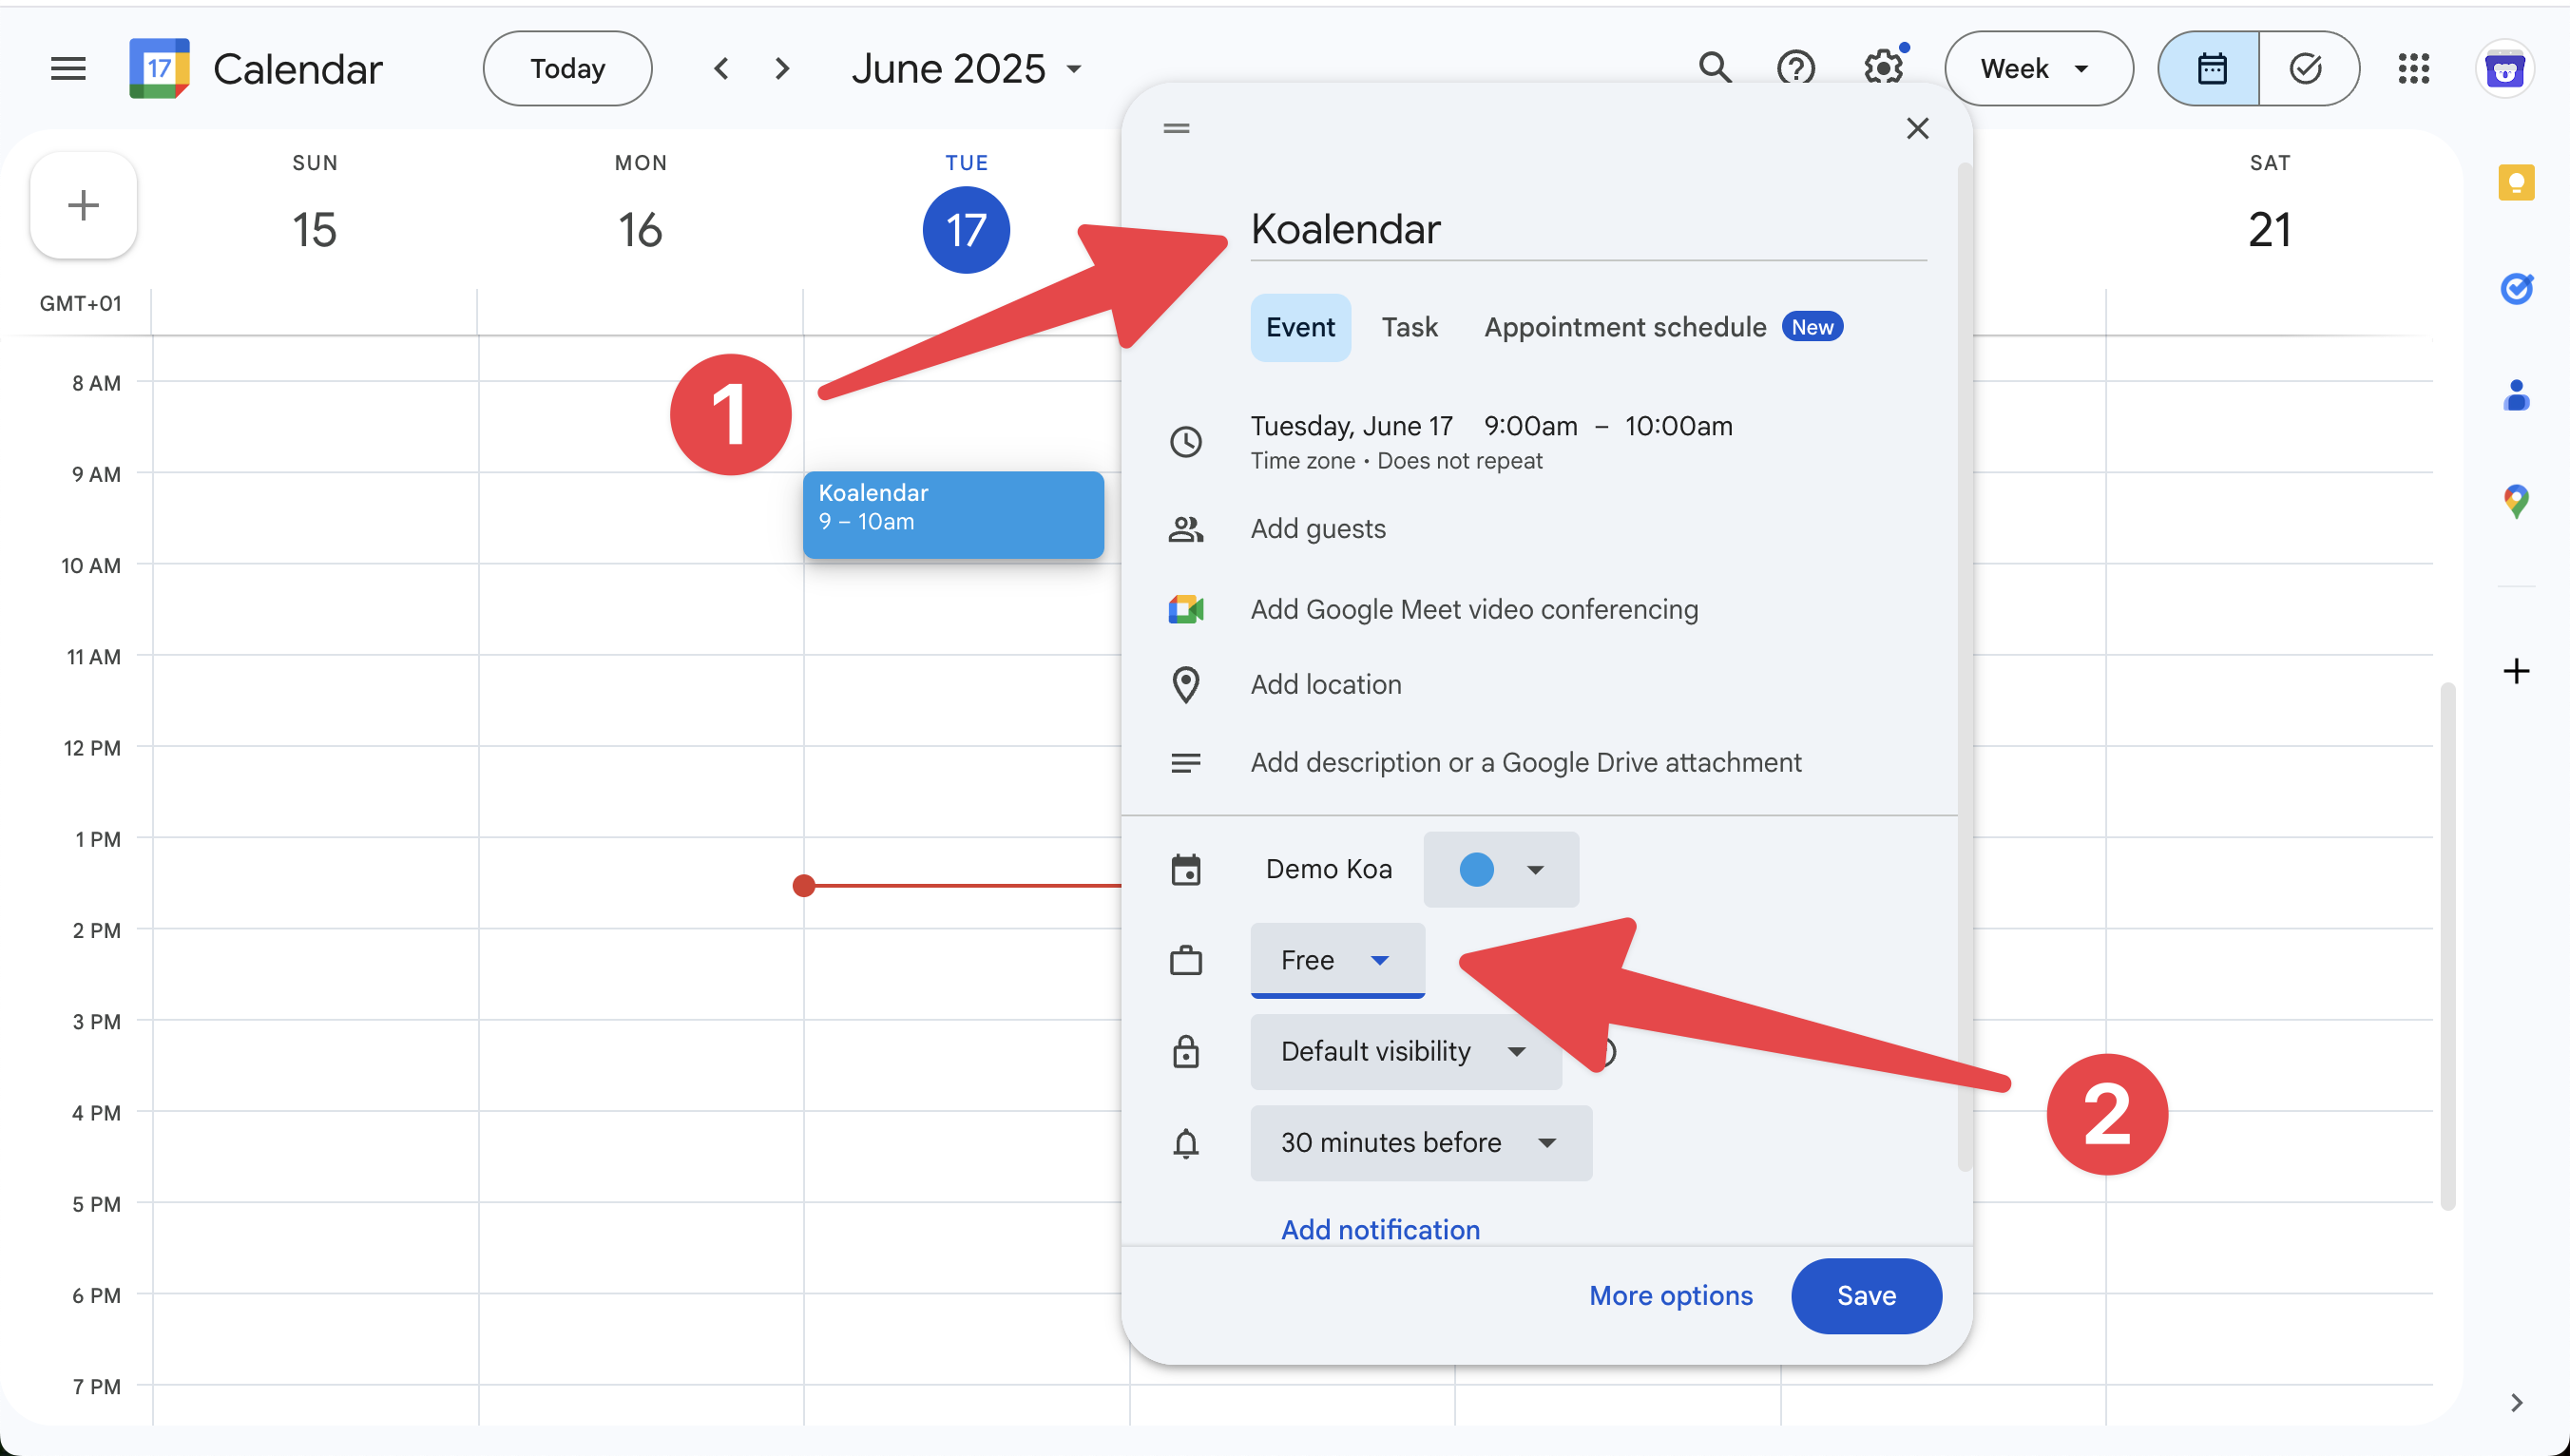Click the Google Meet icon
Image resolution: width=2570 pixels, height=1456 pixels.
(1186, 609)
